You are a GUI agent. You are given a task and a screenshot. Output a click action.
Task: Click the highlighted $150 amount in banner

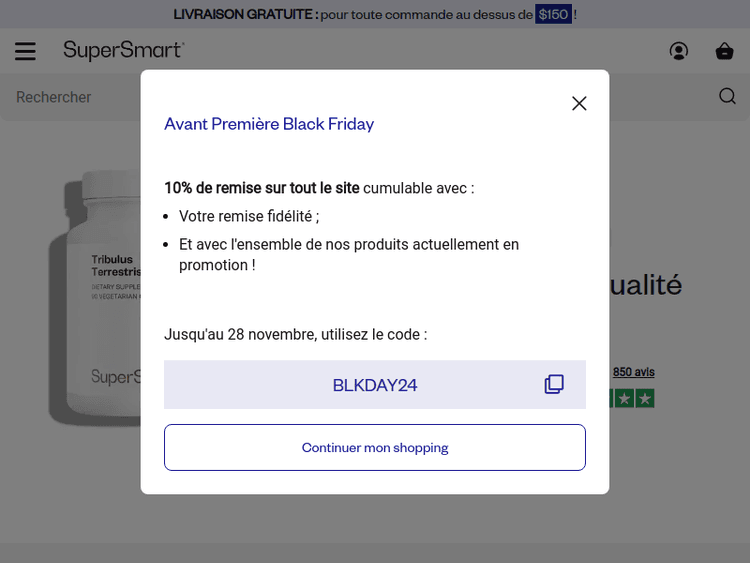(553, 14)
